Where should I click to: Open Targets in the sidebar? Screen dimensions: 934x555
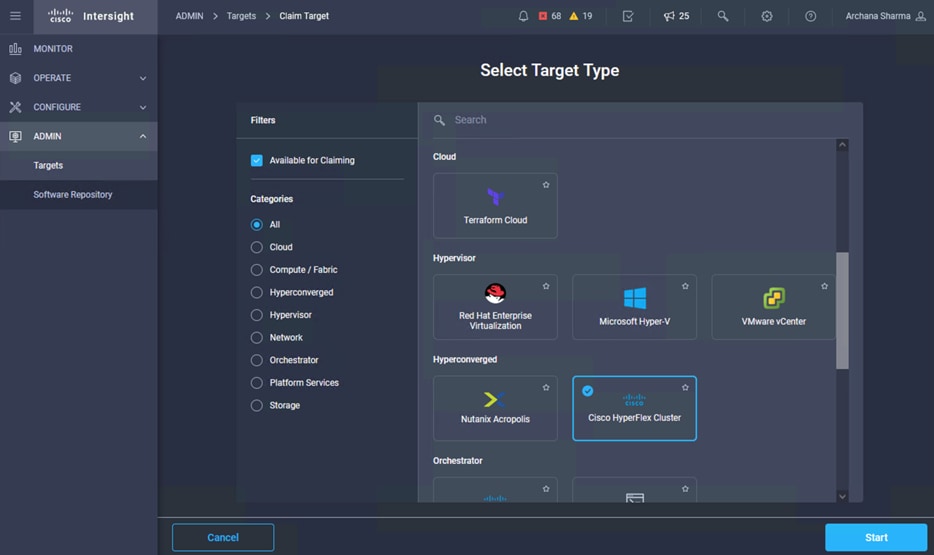79,166
